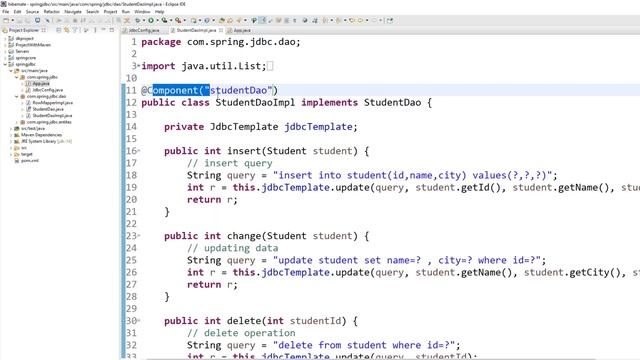Open the Navigate menu
Image resolution: width=640 pixels, height=360 pixels.
[x=73, y=11]
